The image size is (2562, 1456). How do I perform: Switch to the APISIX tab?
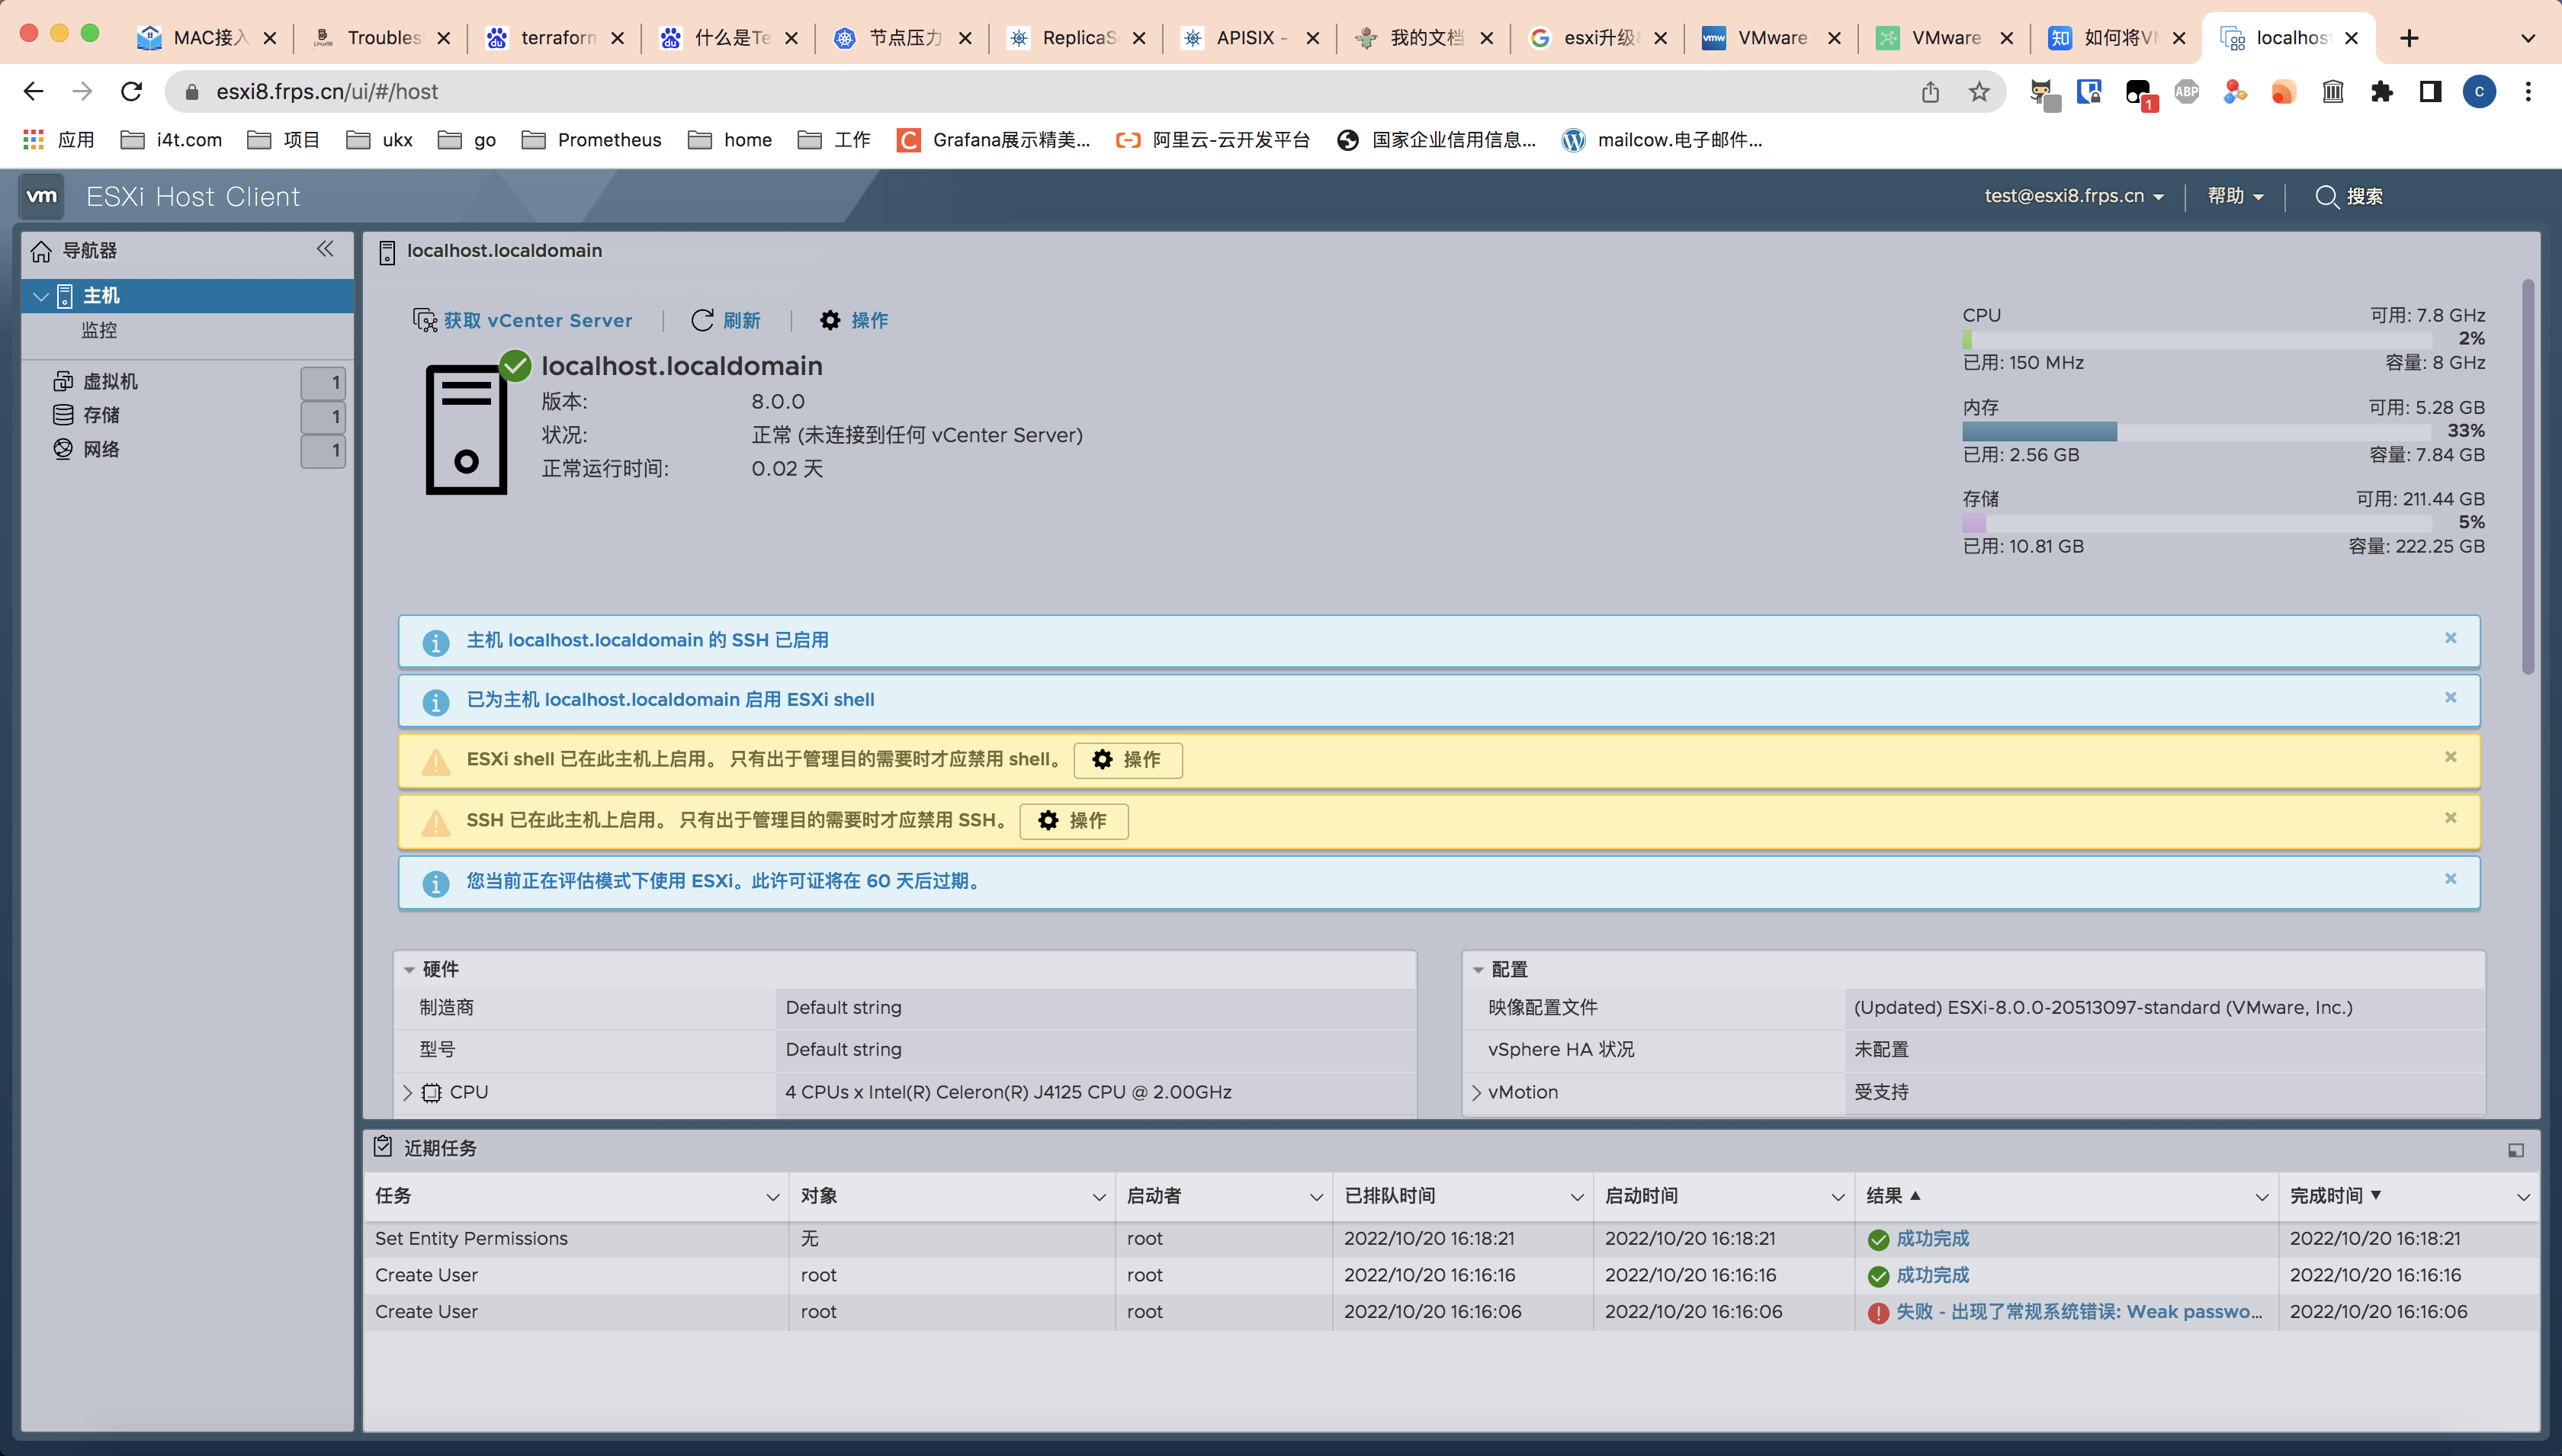(1250, 38)
